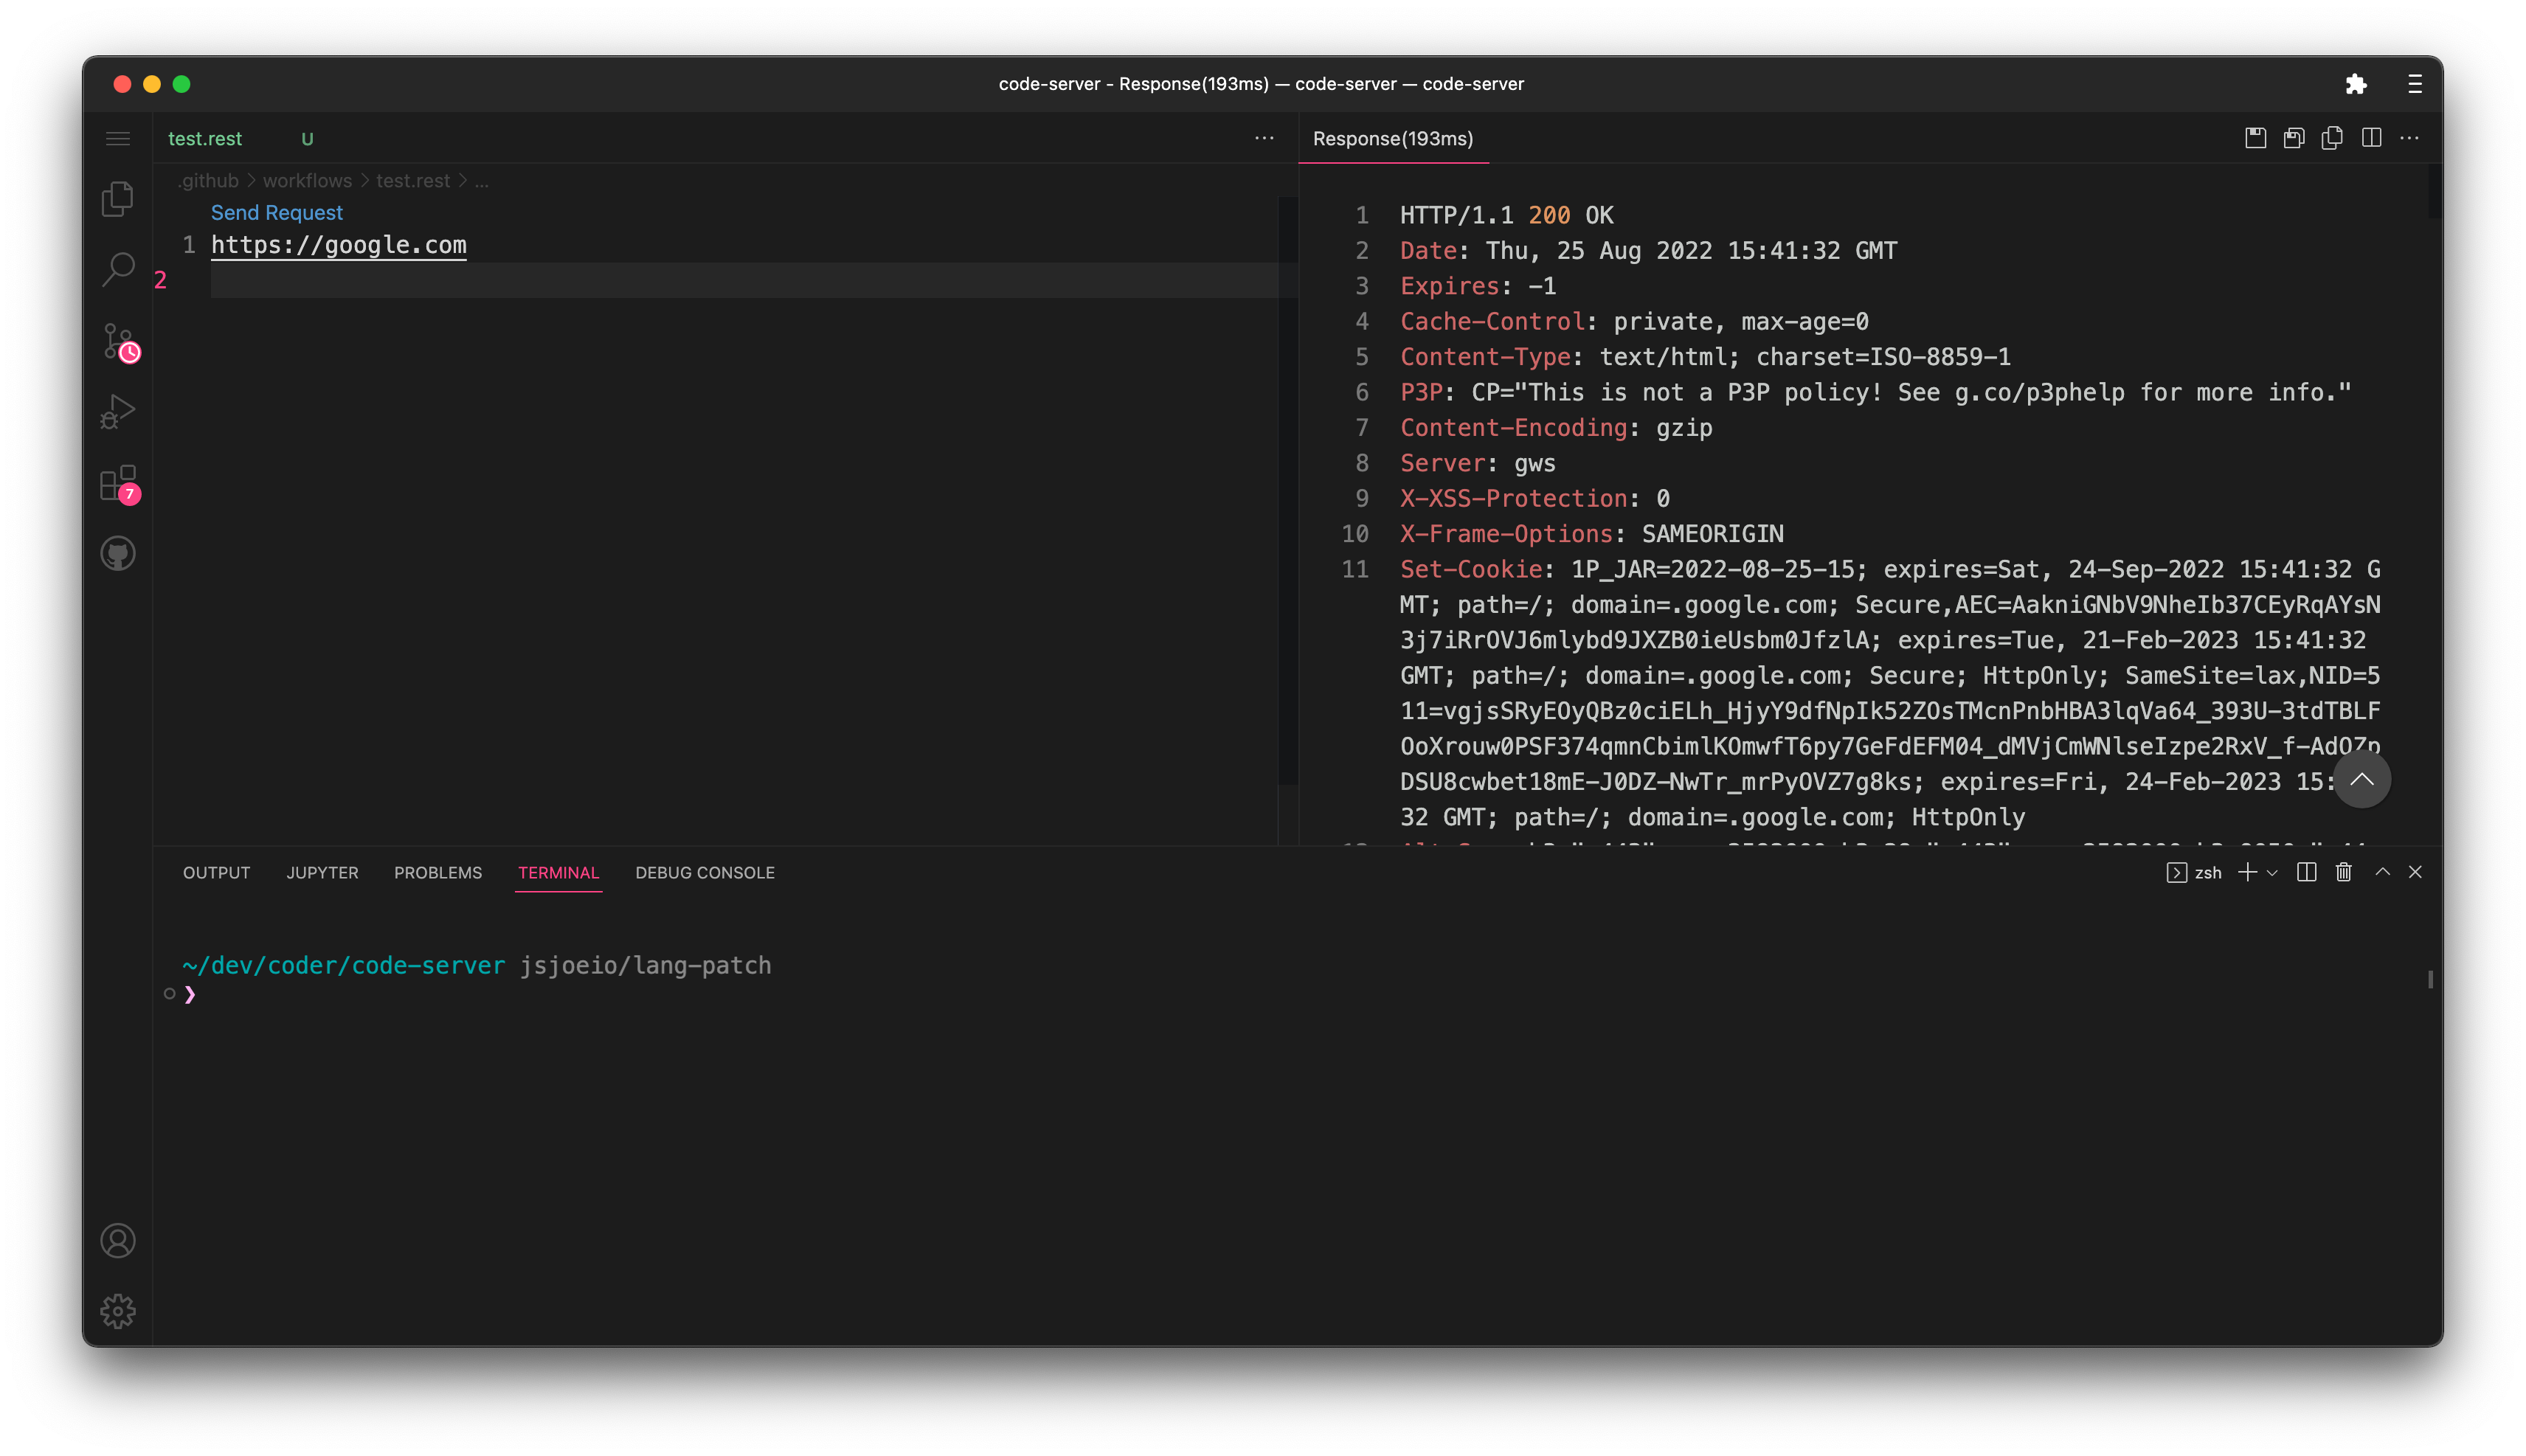Screen dimensions: 2526x1456
Task: Open the GitHub sidebar view
Action: [x=118, y=553]
